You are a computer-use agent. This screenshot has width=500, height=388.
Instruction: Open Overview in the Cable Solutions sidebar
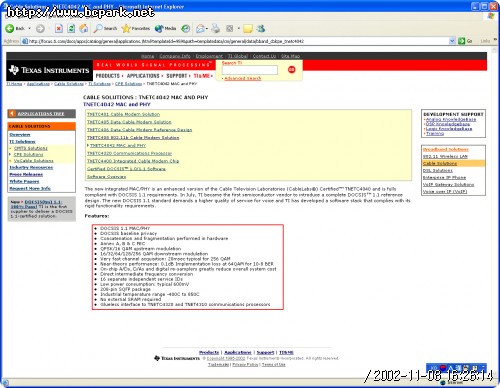coord(20,135)
